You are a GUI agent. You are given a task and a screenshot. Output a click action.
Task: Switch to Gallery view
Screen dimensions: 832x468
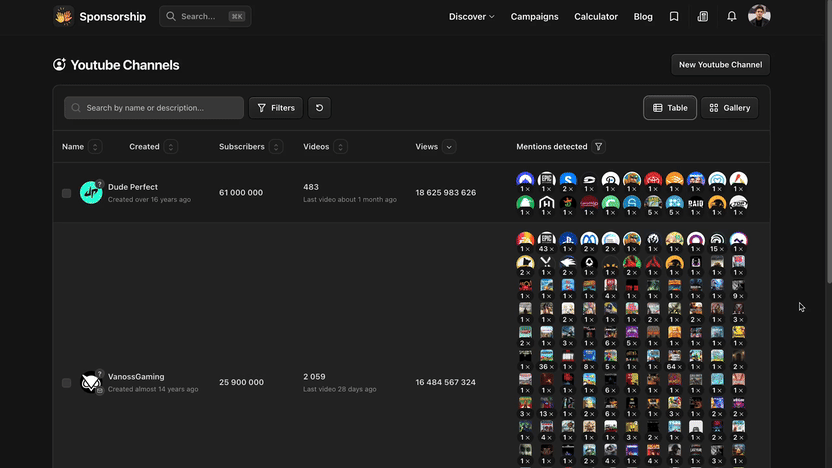tap(730, 108)
